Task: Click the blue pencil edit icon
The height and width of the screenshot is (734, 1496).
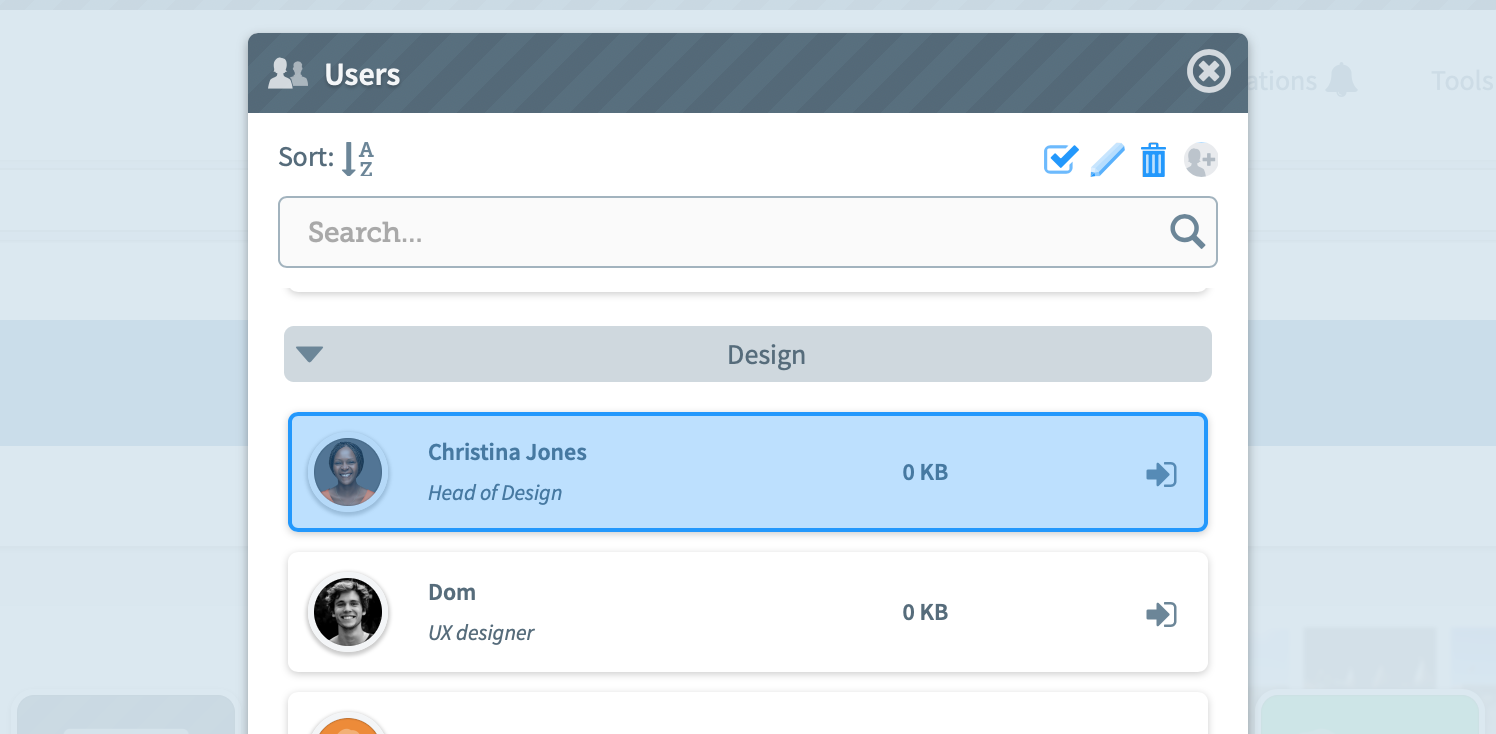Action: tap(1107, 160)
